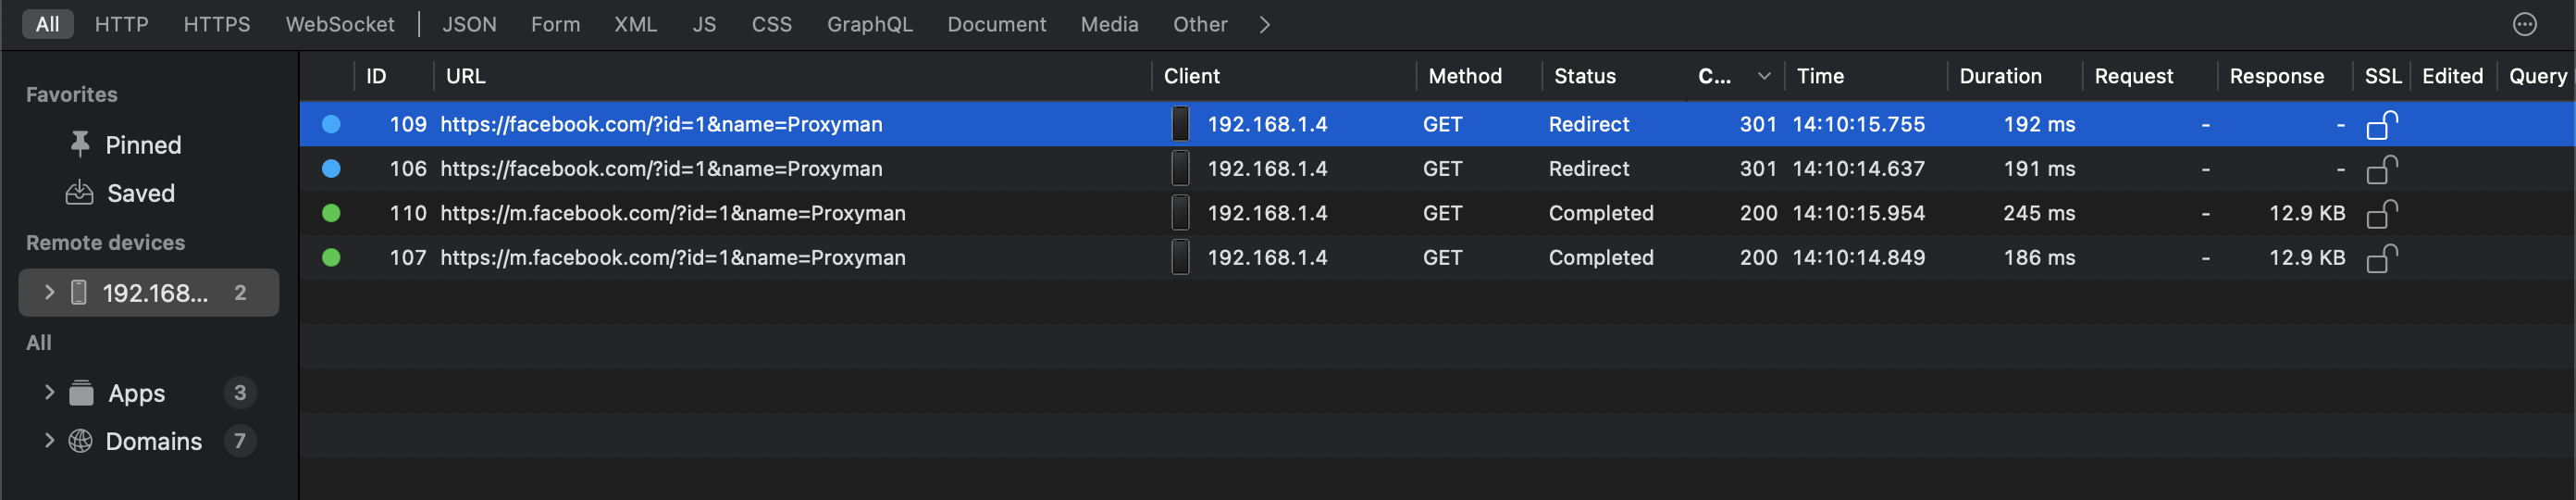Viewport: 2576px width, 500px height.
Task: Select request 106 facebook.com URL
Action: (x=661, y=168)
